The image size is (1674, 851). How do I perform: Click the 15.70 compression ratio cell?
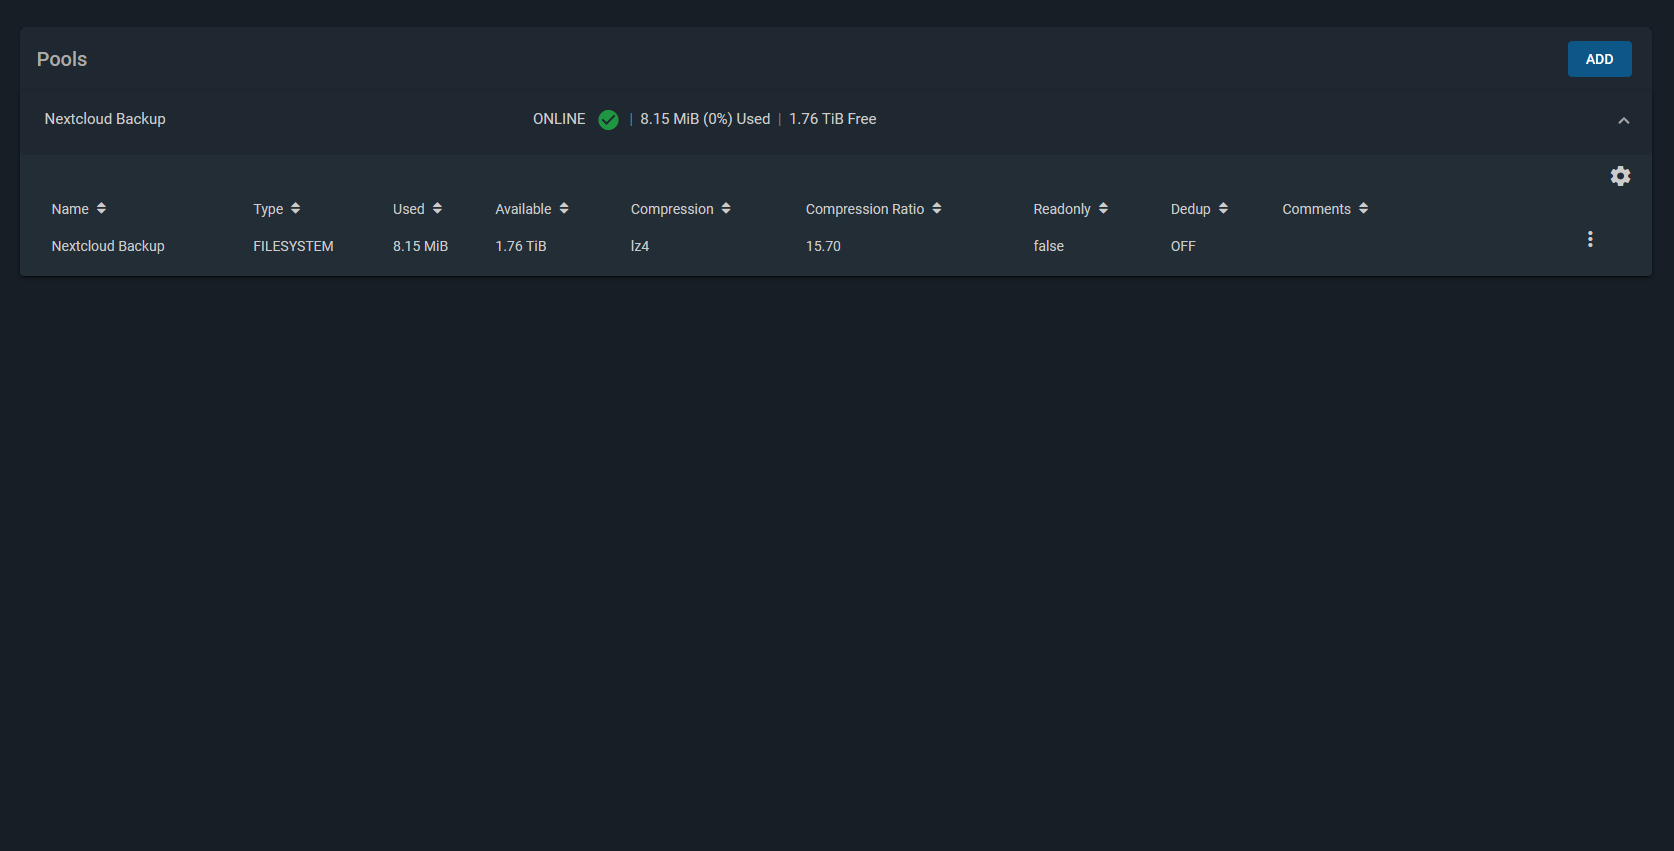click(x=823, y=246)
